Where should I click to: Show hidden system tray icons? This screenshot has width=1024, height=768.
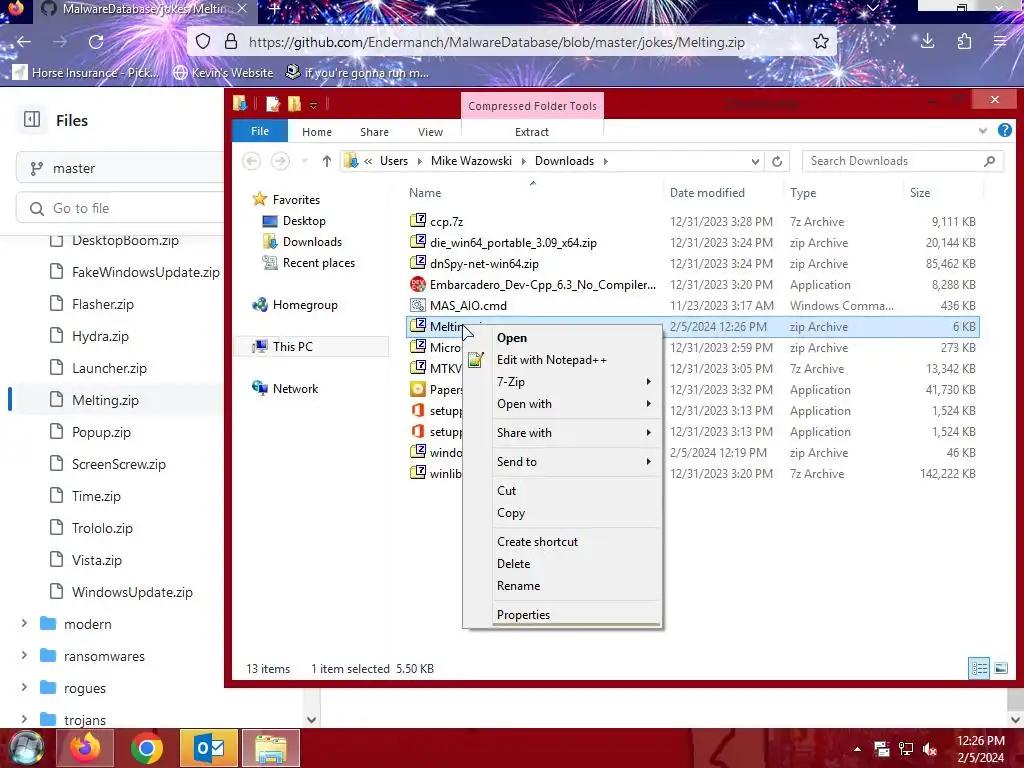[x=857, y=749]
